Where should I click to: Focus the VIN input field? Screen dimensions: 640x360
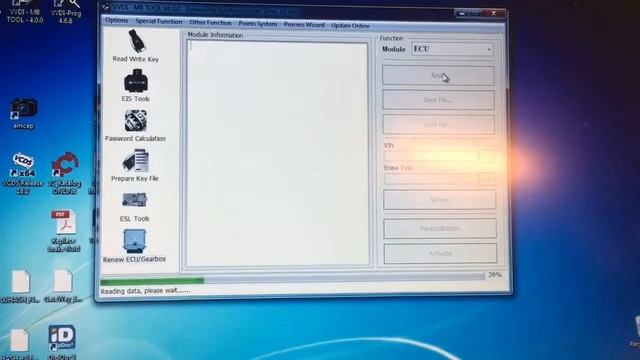click(x=431, y=156)
